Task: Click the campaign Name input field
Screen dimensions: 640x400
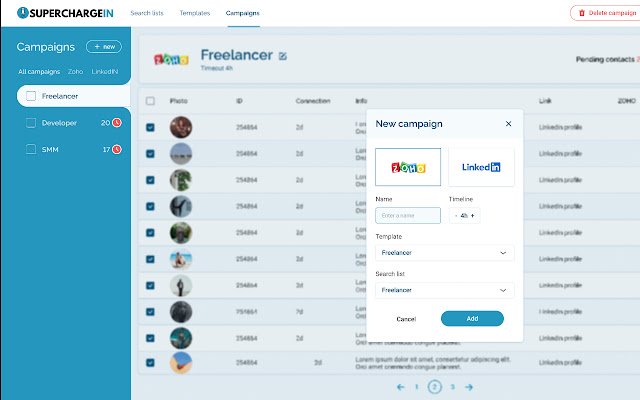Action: tap(408, 216)
